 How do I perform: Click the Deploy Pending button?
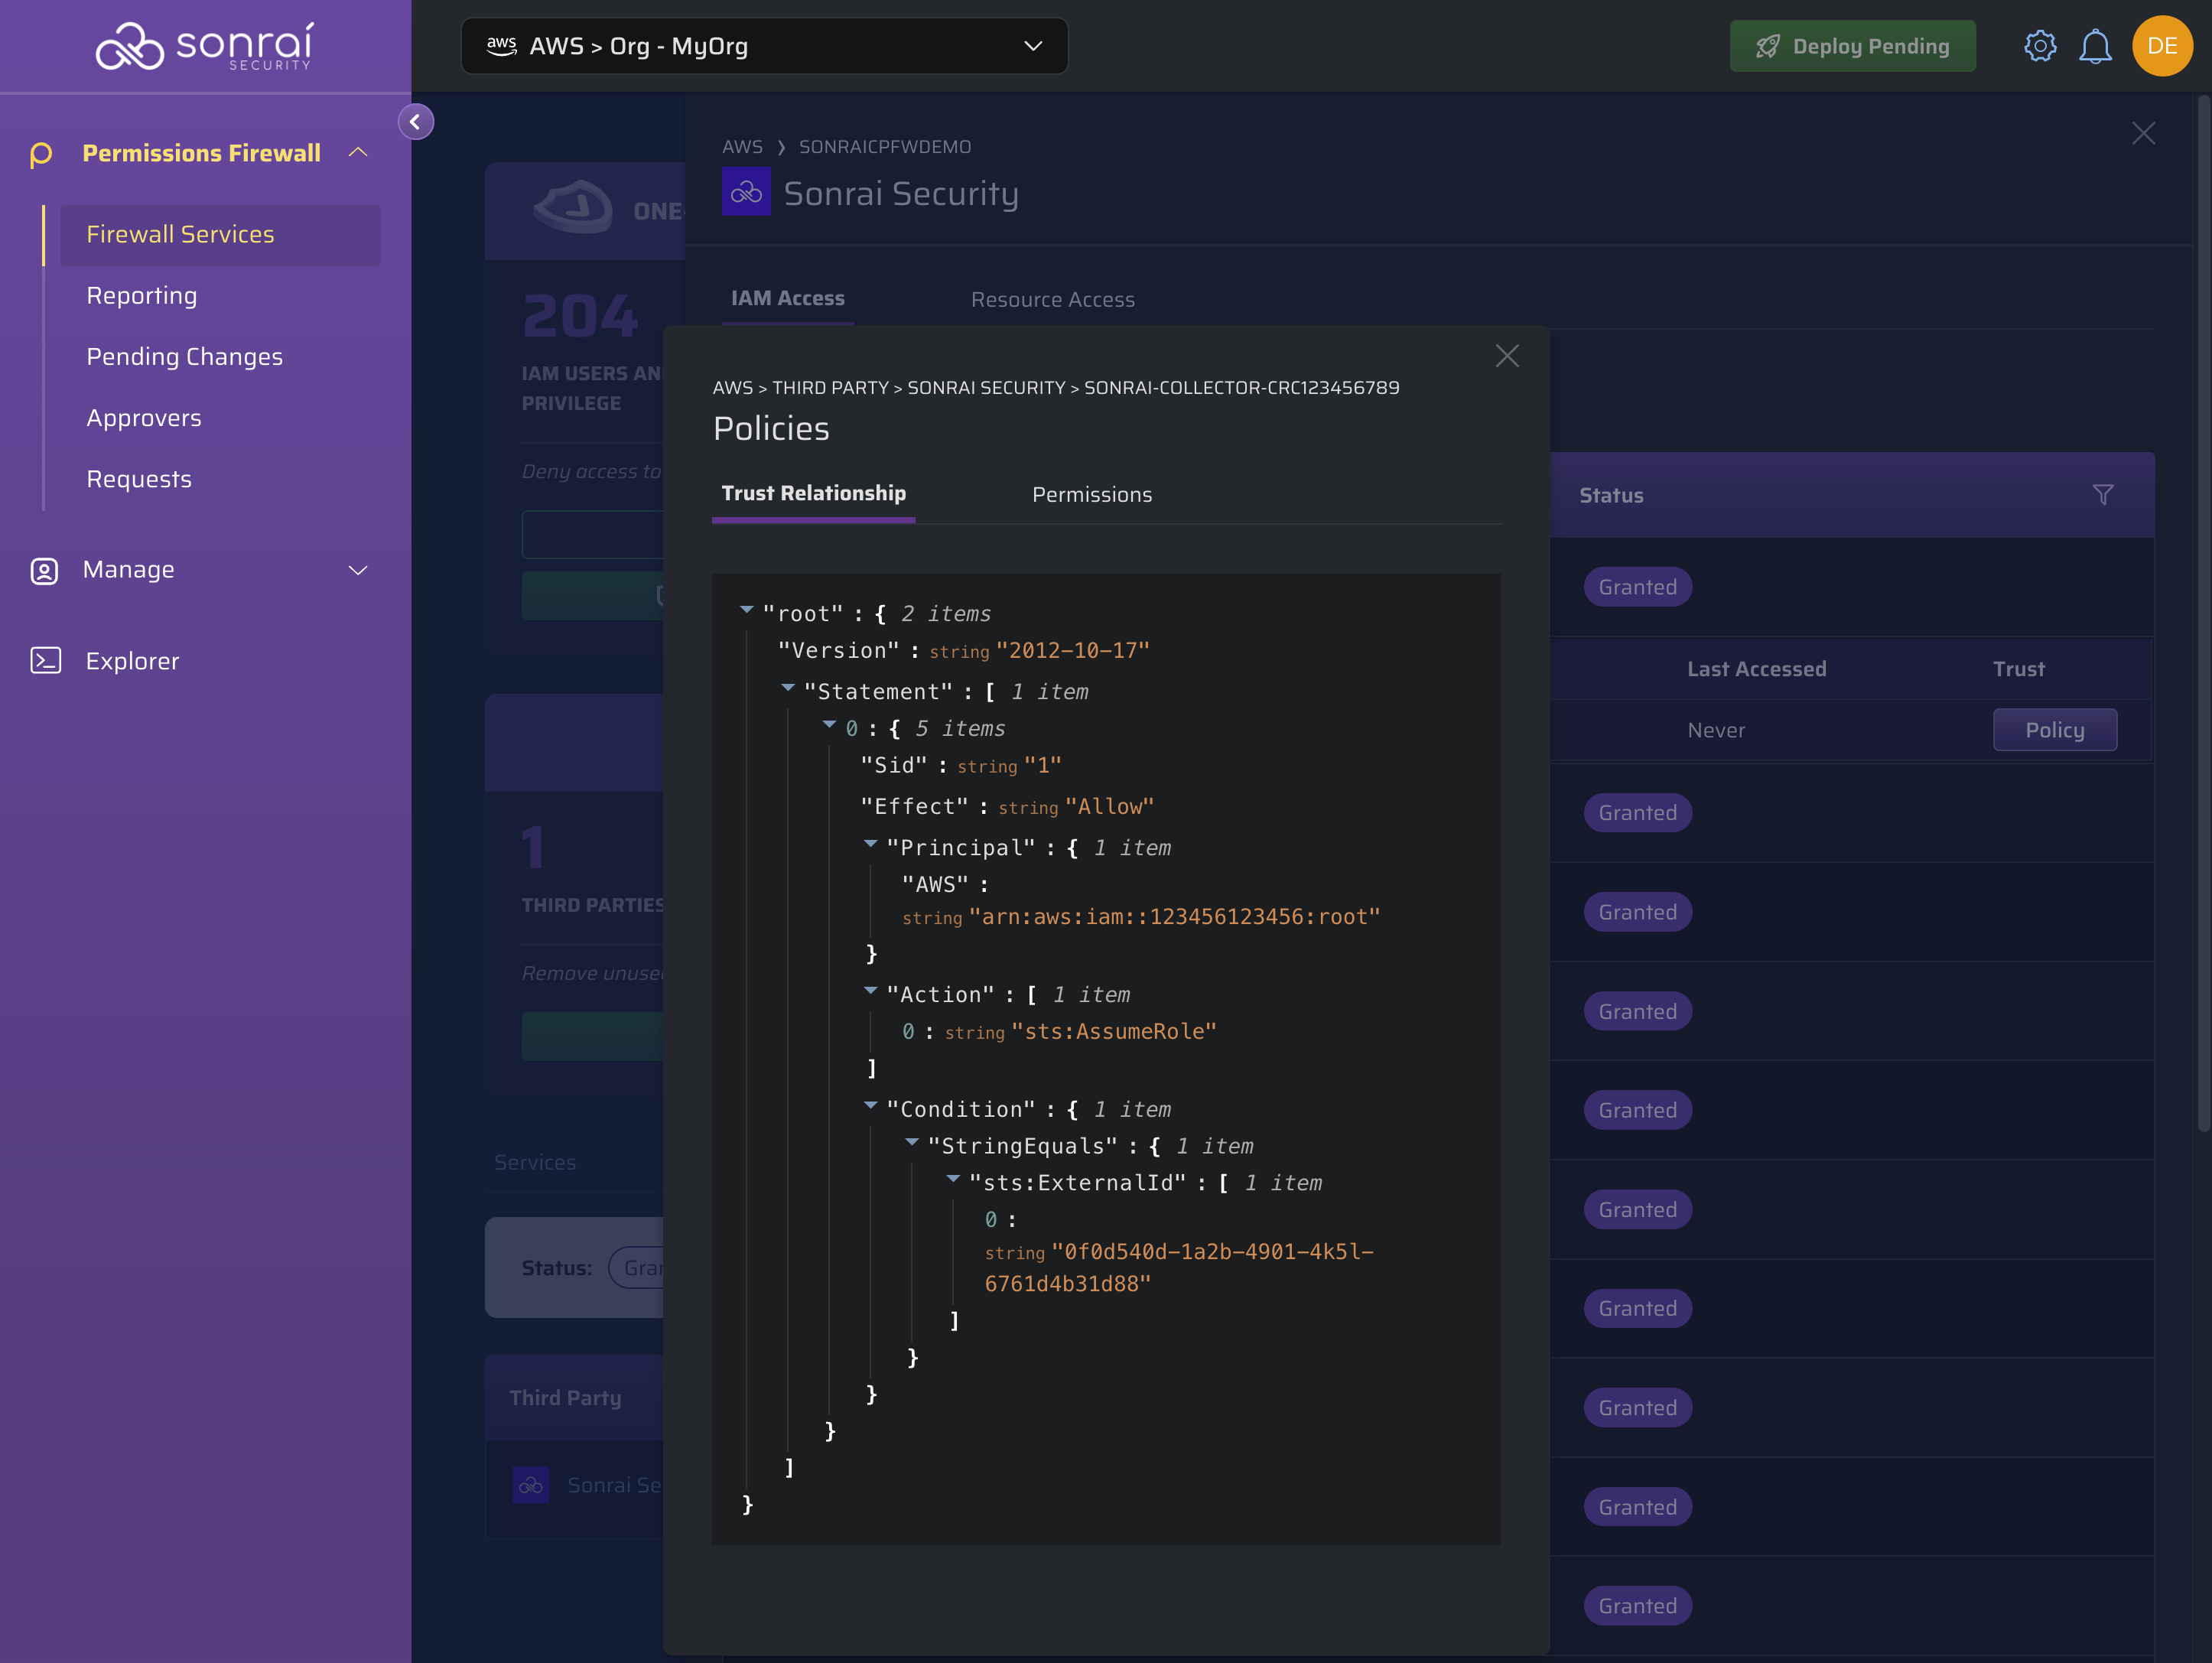coord(1852,46)
